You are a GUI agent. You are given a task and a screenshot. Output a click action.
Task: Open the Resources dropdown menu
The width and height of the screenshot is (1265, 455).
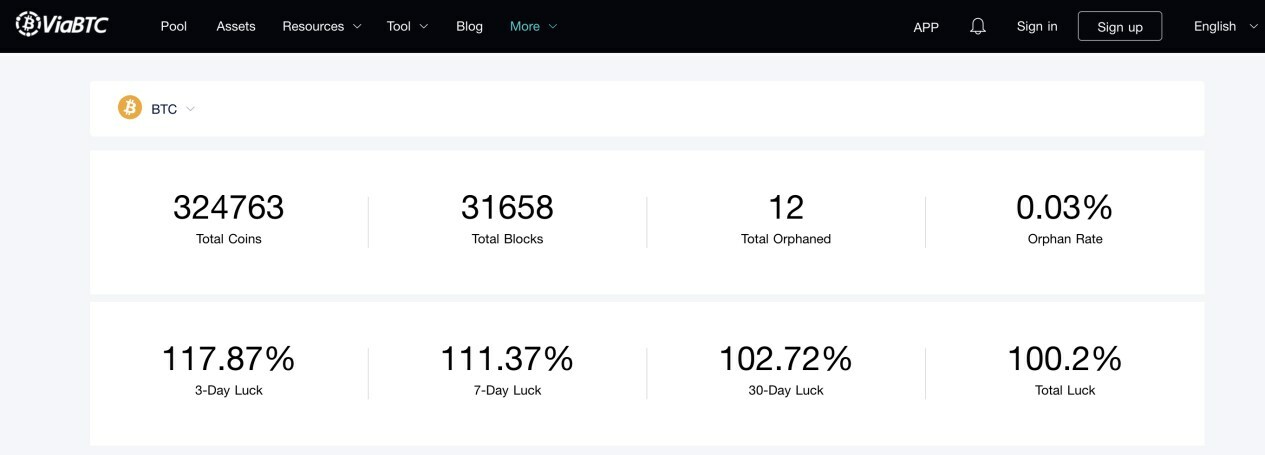pyautogui.click(x=321, y=26)
